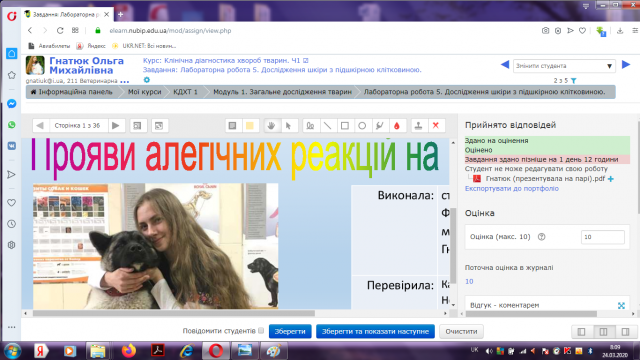Open the student filter funnel icon

pos(574,81)
